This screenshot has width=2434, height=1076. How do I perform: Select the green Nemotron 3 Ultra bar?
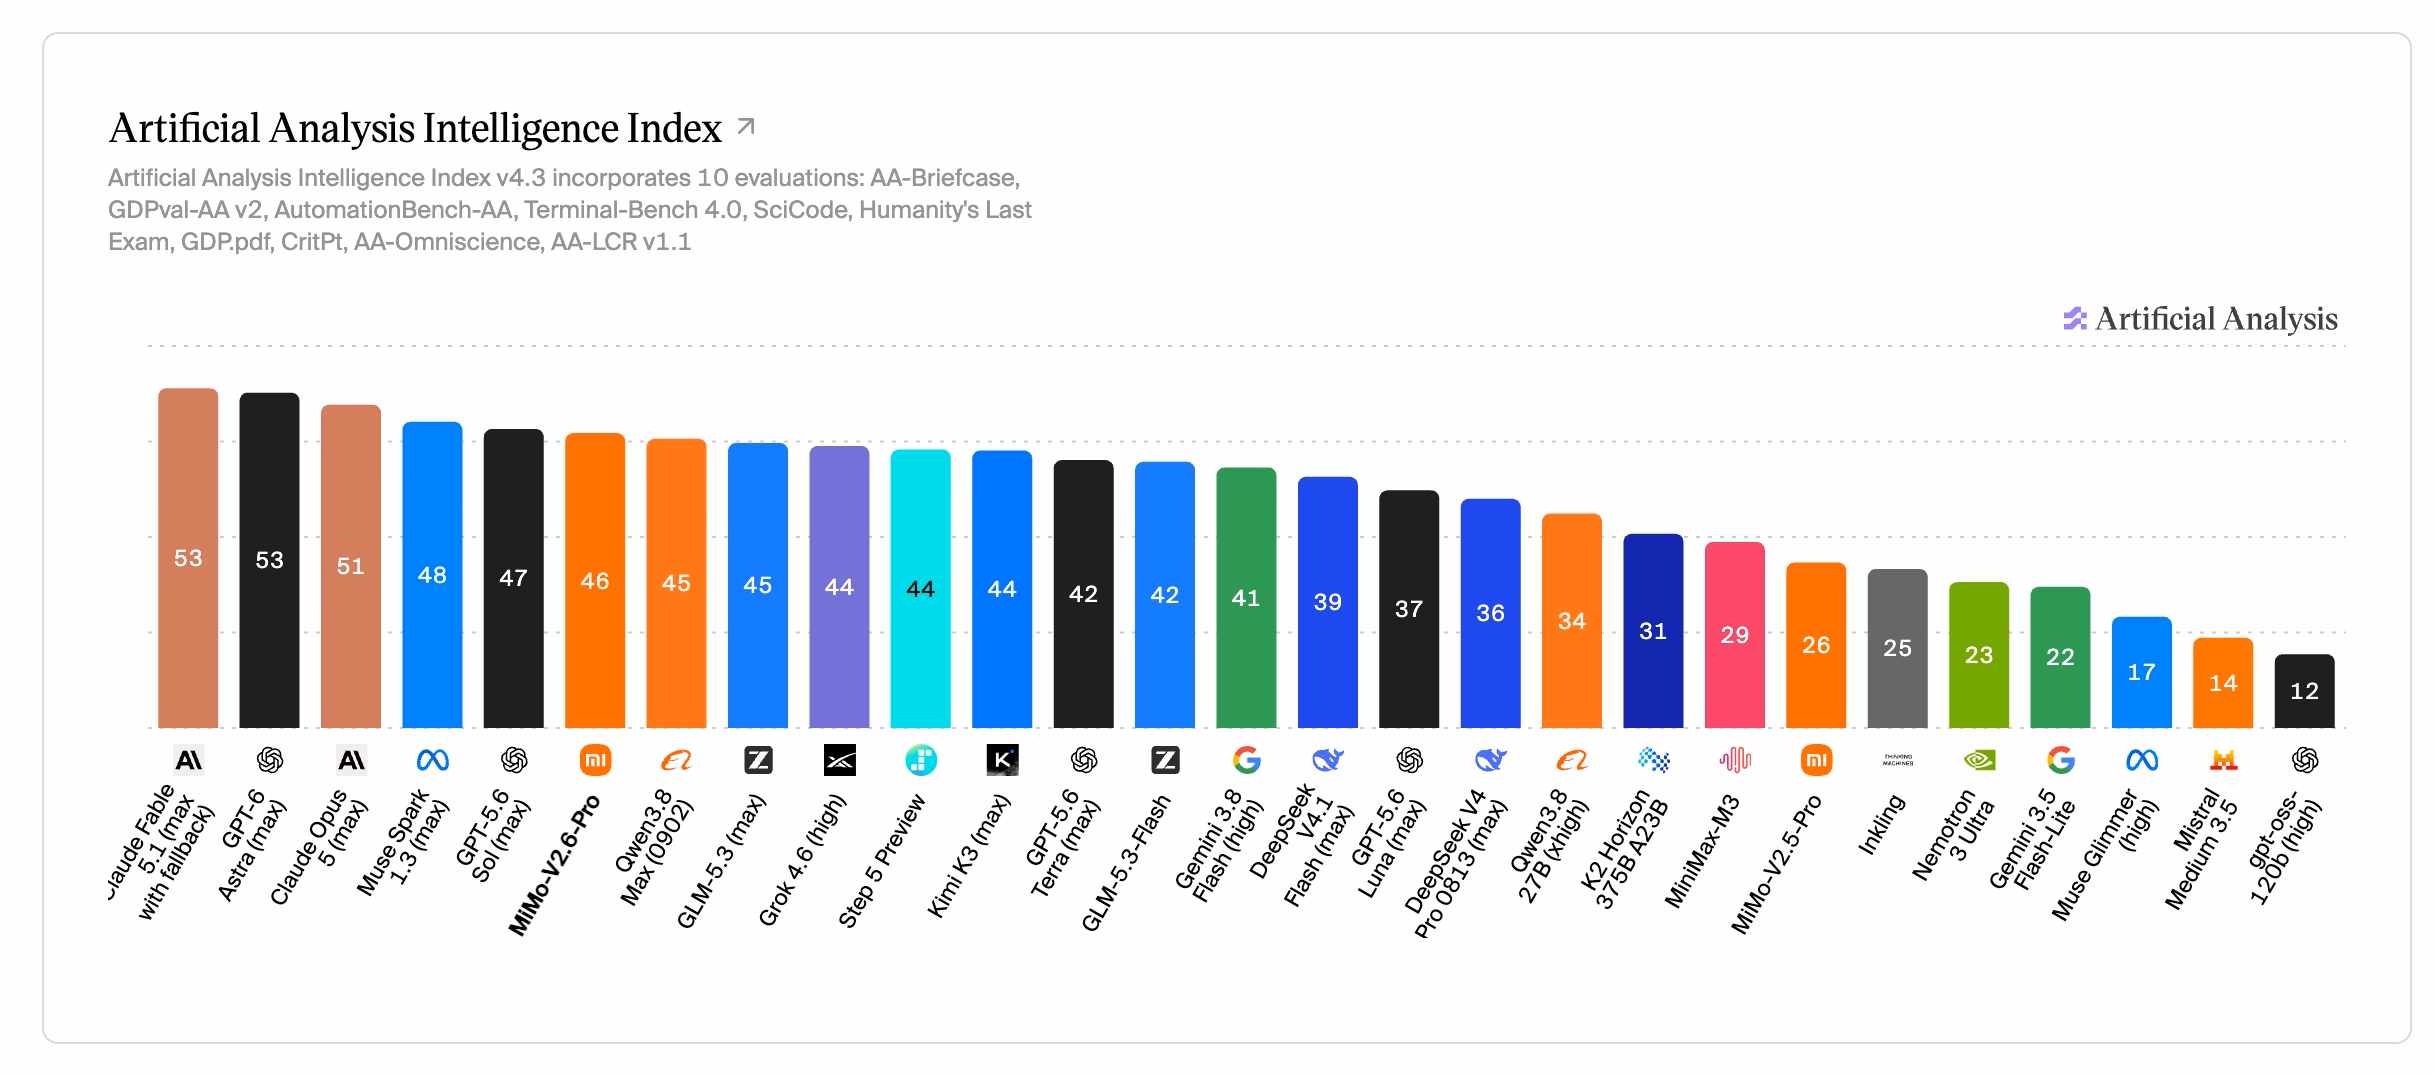click(x=1979, y=655)
